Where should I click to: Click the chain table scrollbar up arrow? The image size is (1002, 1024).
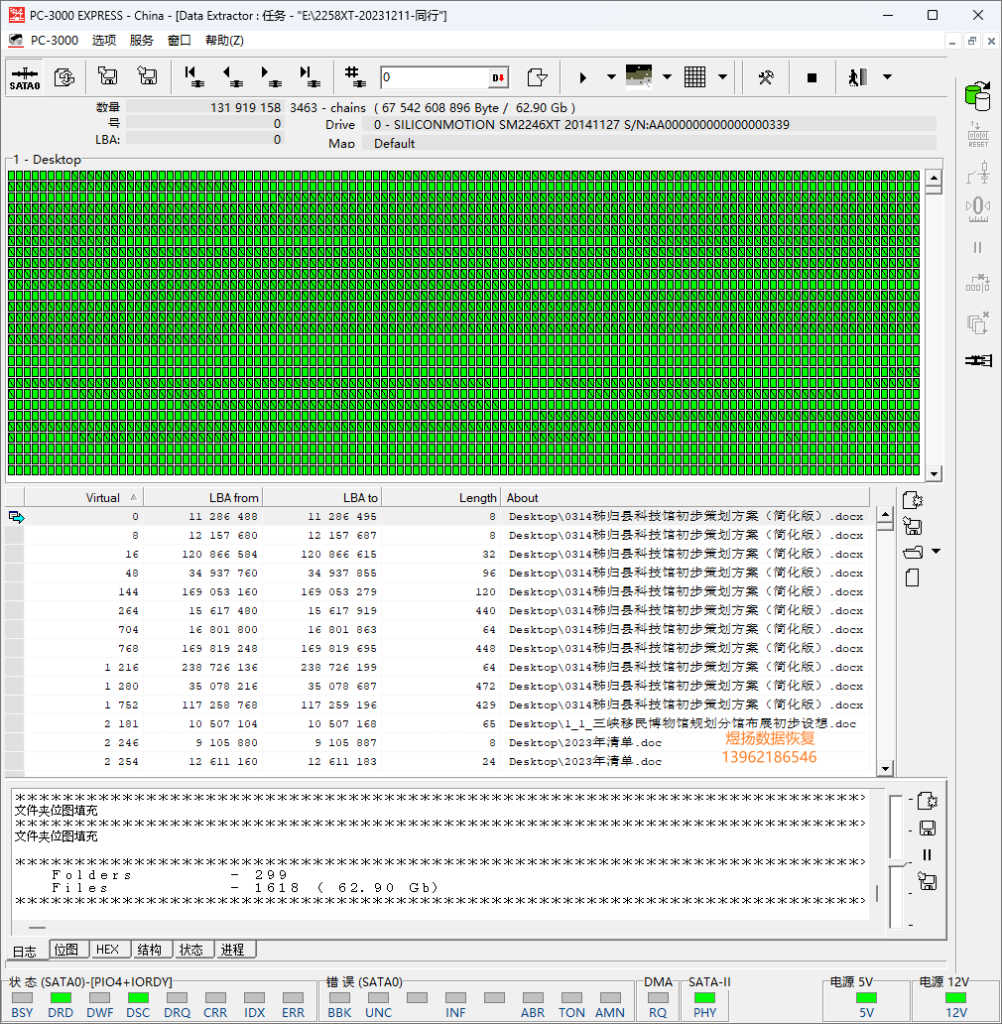[x=885, y=515]
